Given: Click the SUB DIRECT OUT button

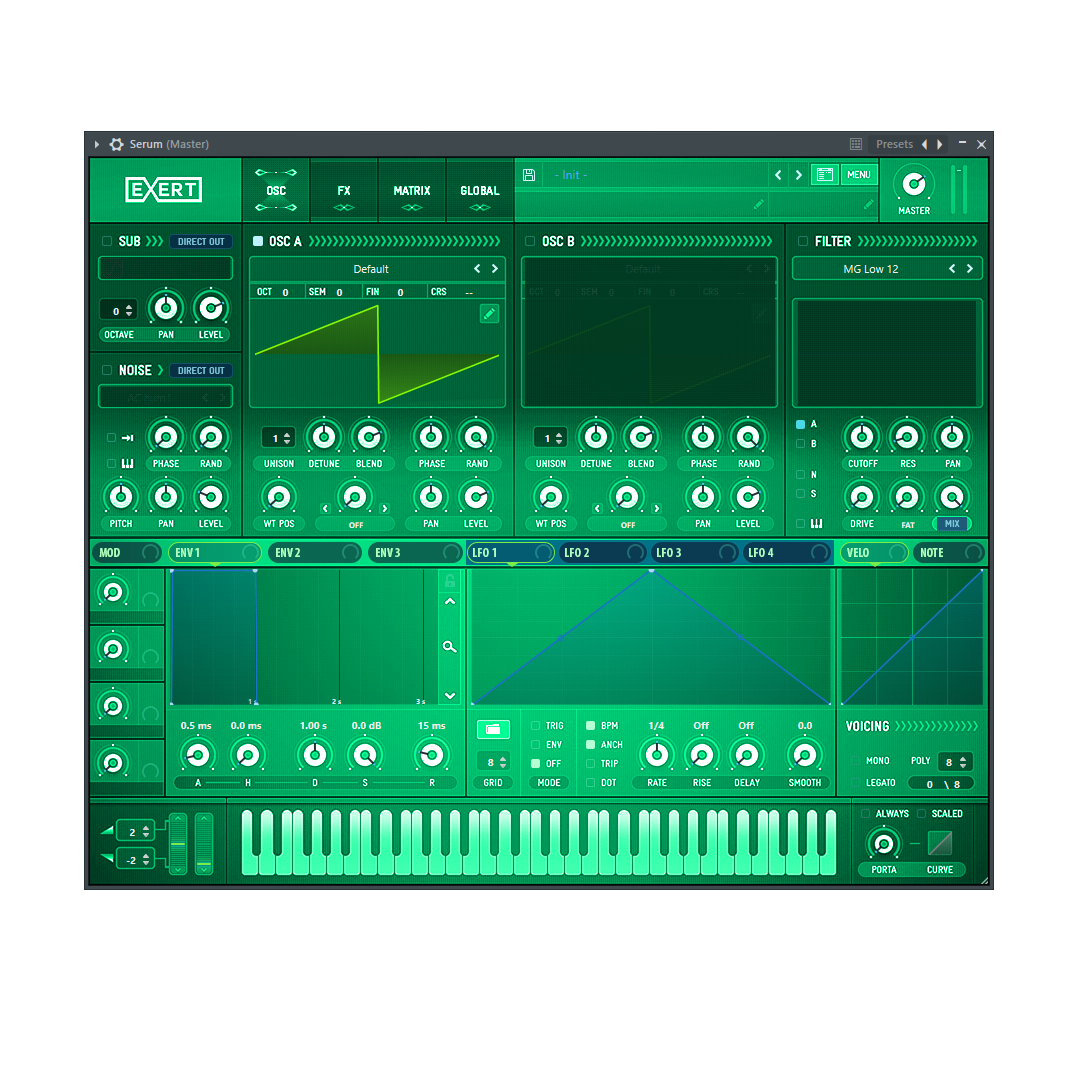Looking at the screenshot, I should 201,241.
